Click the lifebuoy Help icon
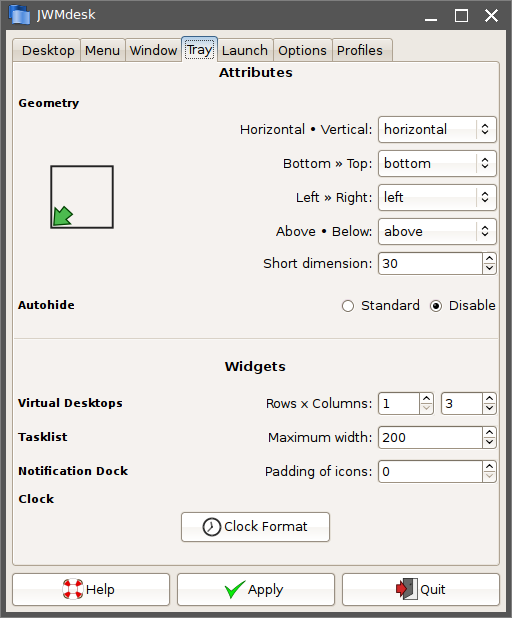512x618 pixels. (x=73, y=589)
